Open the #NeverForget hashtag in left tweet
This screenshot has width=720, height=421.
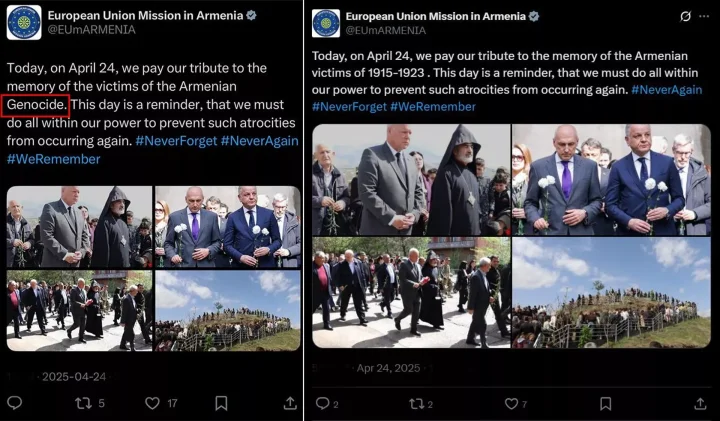click(x=176, y=141)
